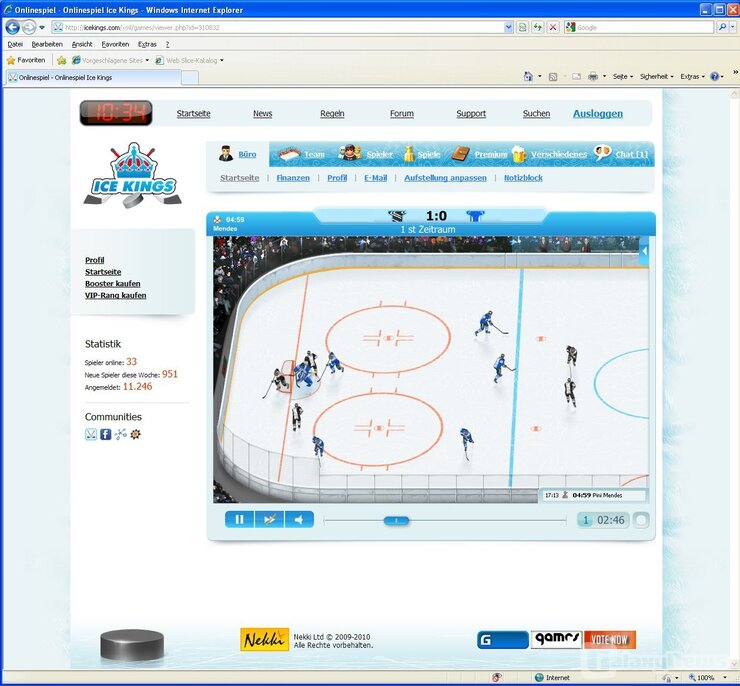Expand the side panel arrow on rink
Screen dimensions: 740x686
[x=644, y=251]
